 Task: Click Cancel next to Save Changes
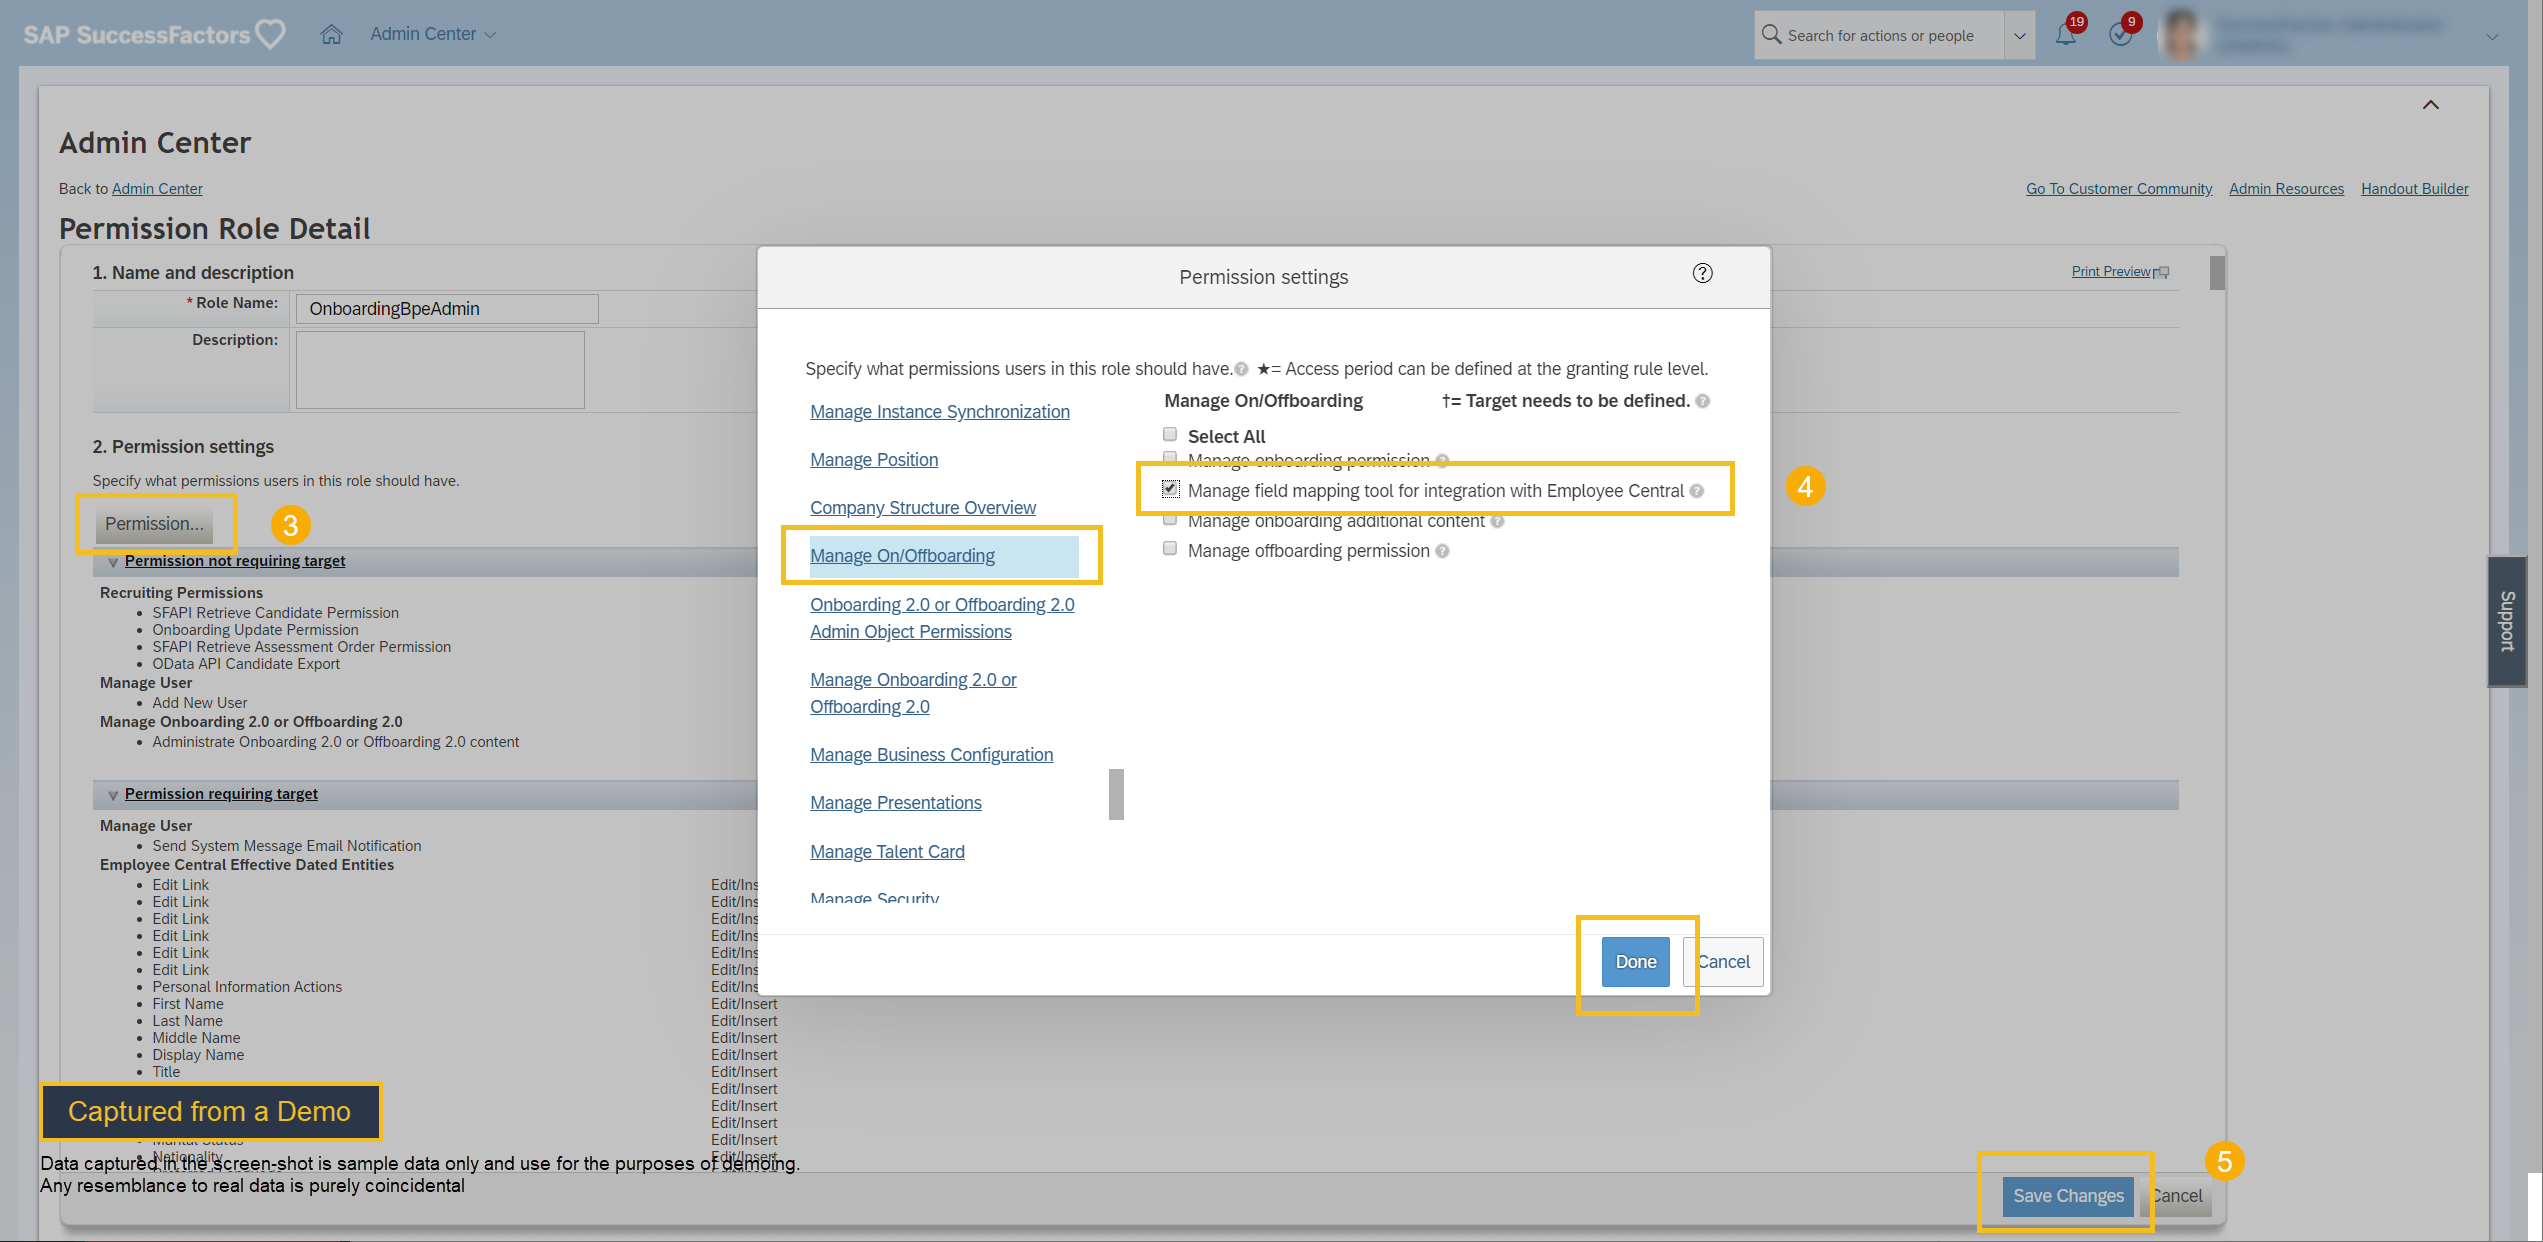(x=2177, y=1196)
